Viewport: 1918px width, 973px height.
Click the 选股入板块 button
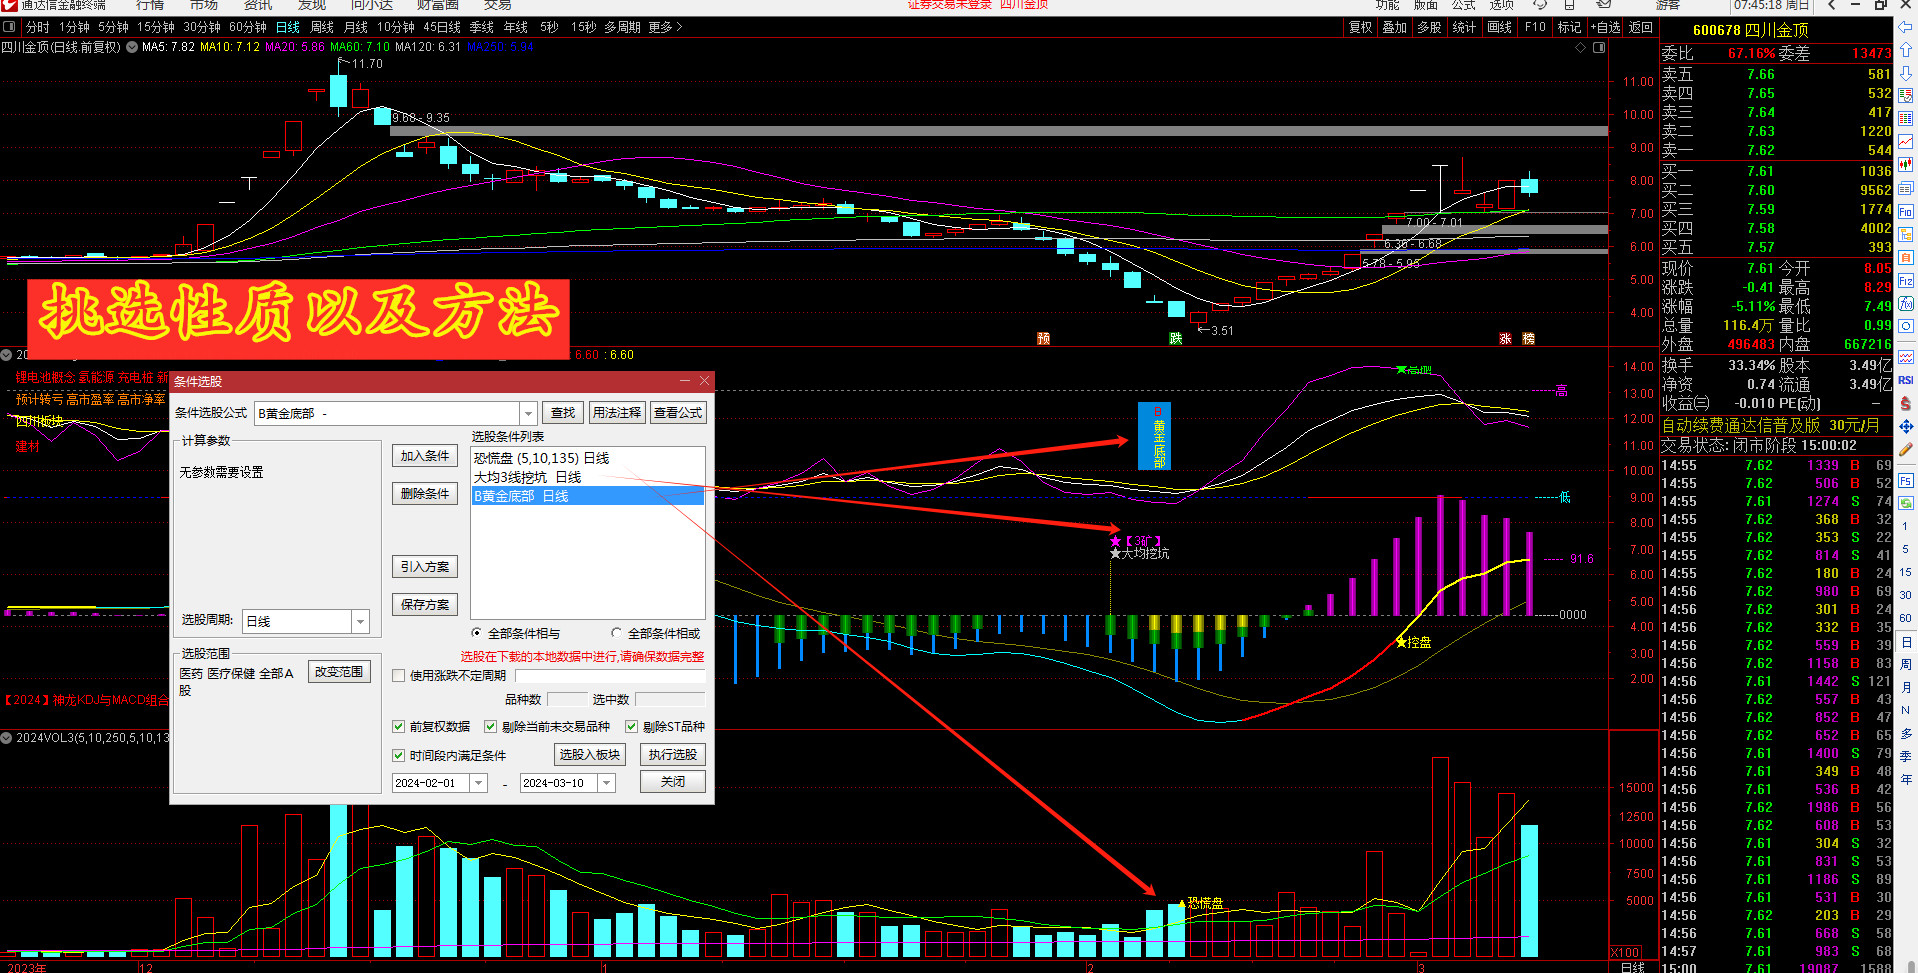click(x=590, y=755)
